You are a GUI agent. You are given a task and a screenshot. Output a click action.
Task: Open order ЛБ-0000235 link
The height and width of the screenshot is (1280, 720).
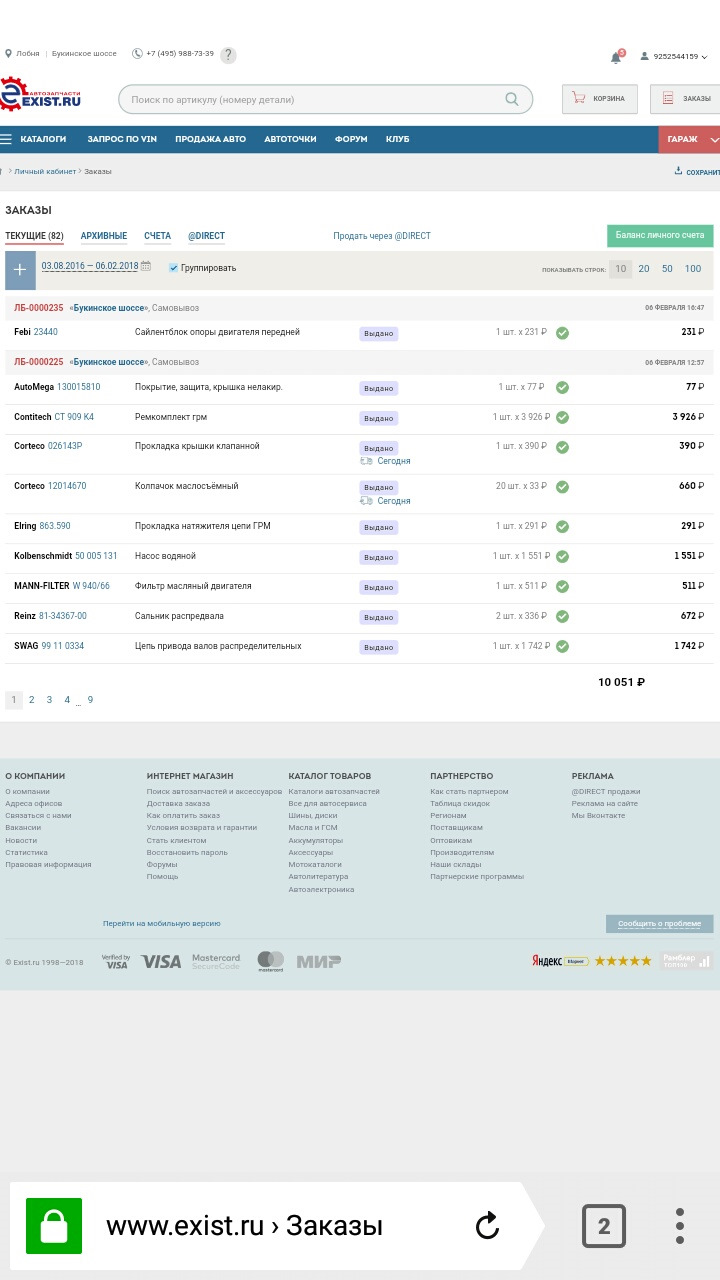[38, 308]
